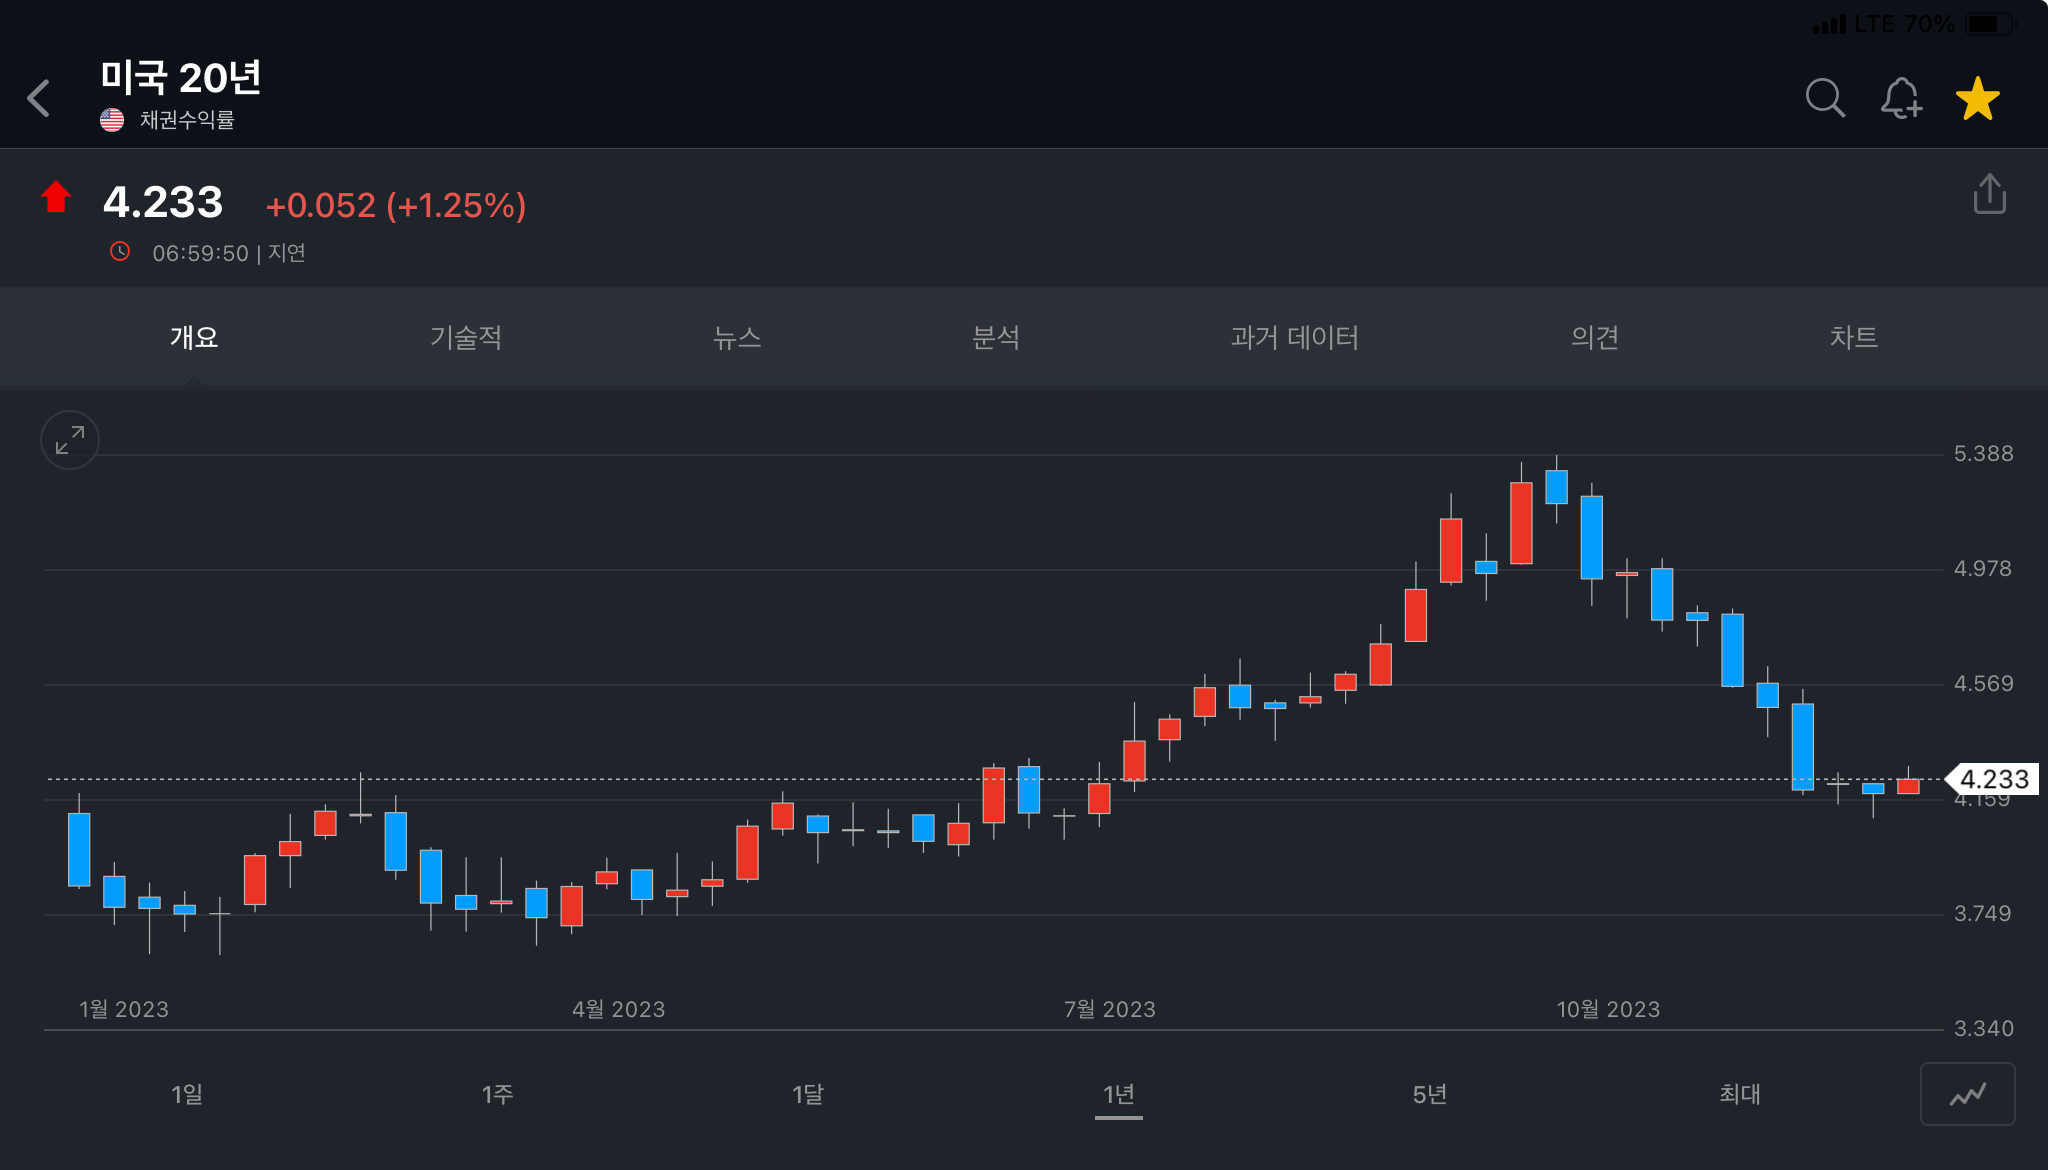2048x1170 pixels.
Task: Tap the signal bars in status bar
Action: pyautogui.click(x=1829, y=25)
